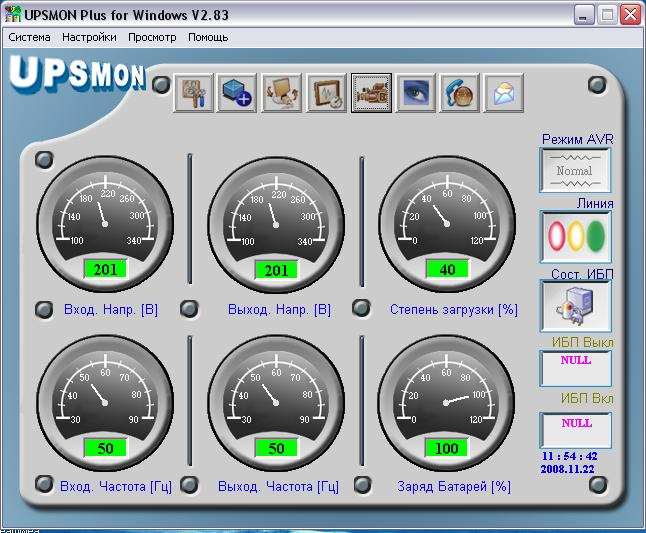Image resolution: width=646 pixels, height=533 pixels.
Task: Click the phone and globe toolbar icon
Action: coord(460,93)
